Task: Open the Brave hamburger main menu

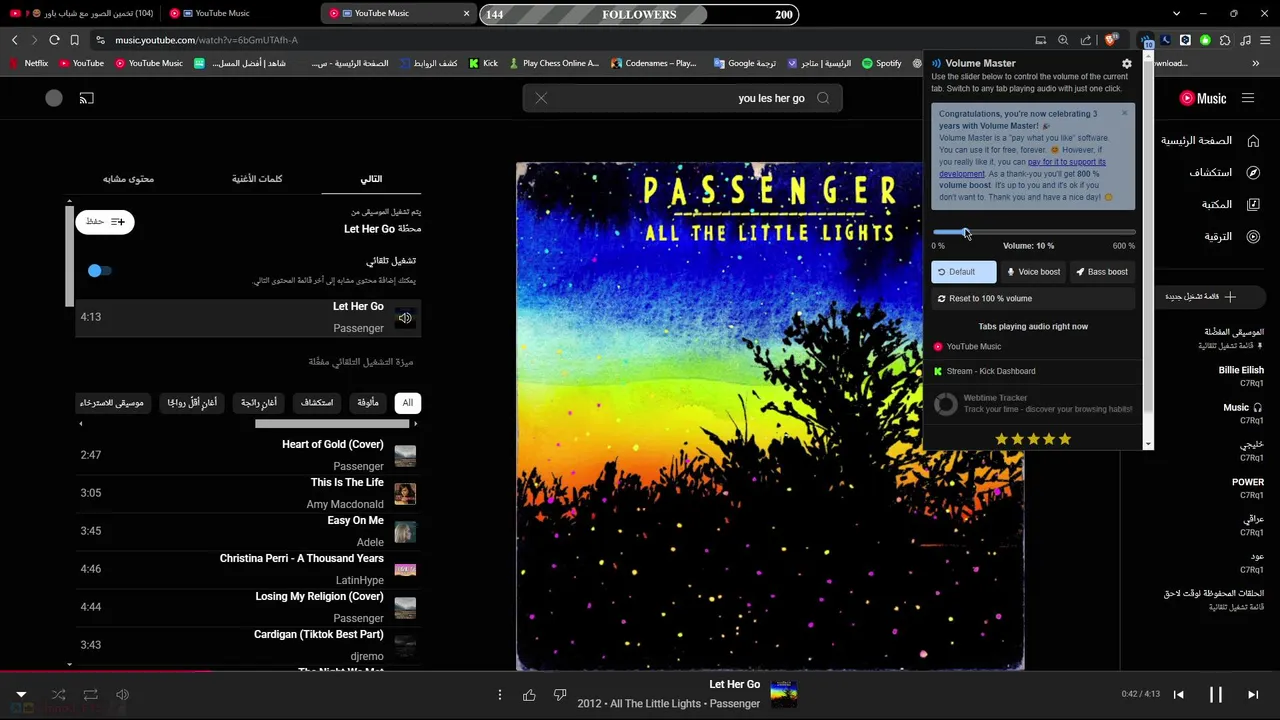Action: pos(1265,40)
